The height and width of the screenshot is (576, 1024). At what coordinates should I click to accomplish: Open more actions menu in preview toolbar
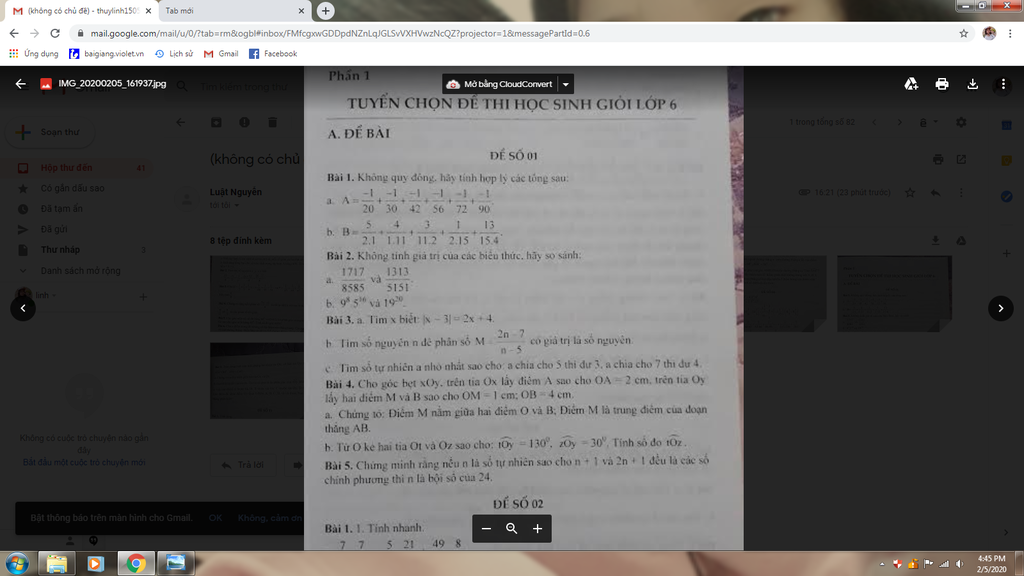pos(1003,84)
